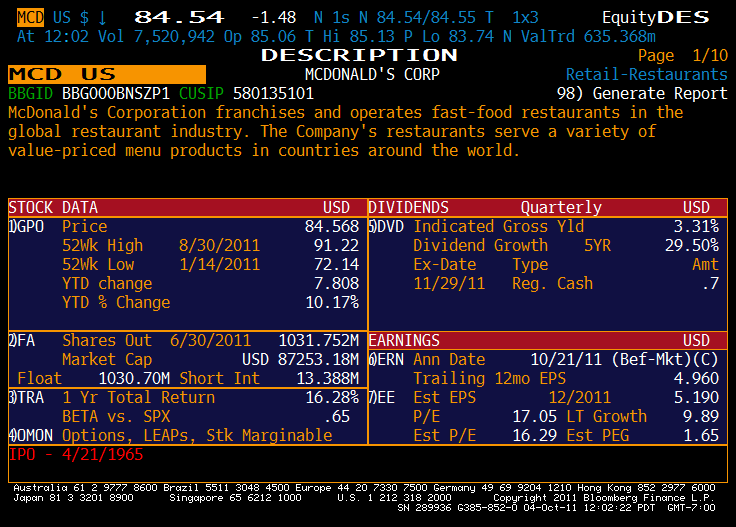
Task: Select the -1.48 price change value
Action: [x=274, y=18]
